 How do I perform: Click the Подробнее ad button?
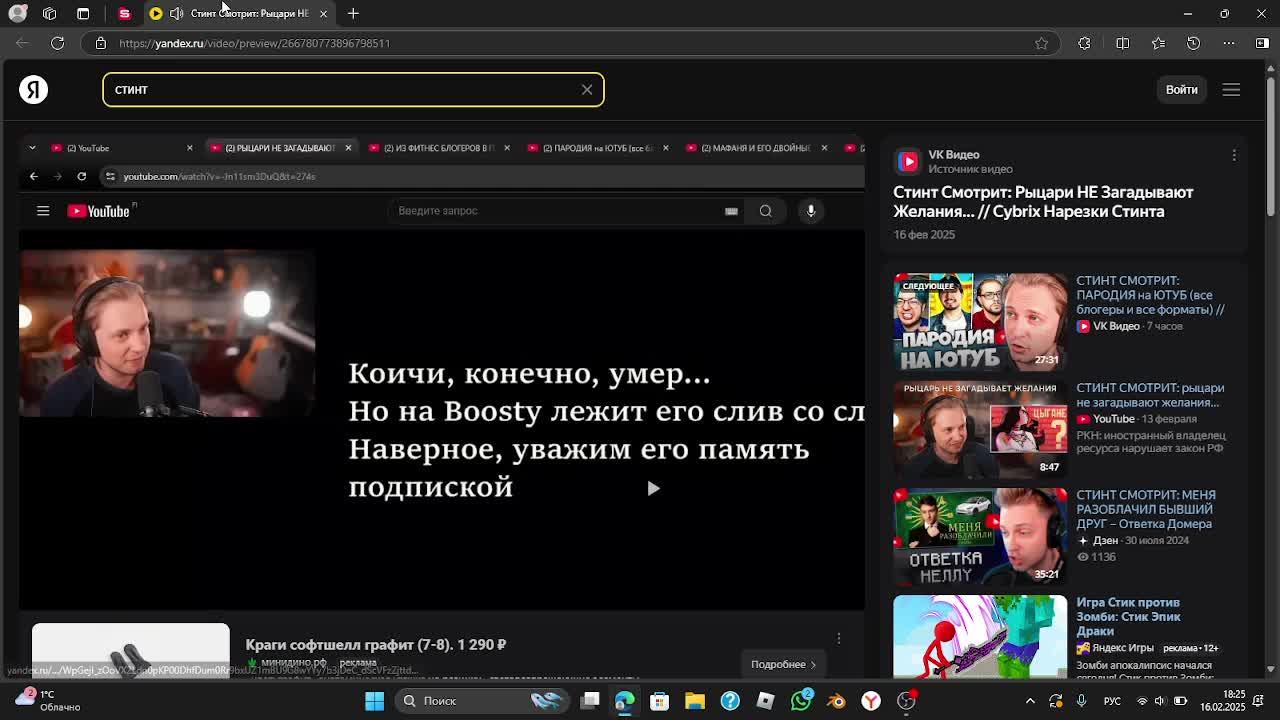(784, 664)
